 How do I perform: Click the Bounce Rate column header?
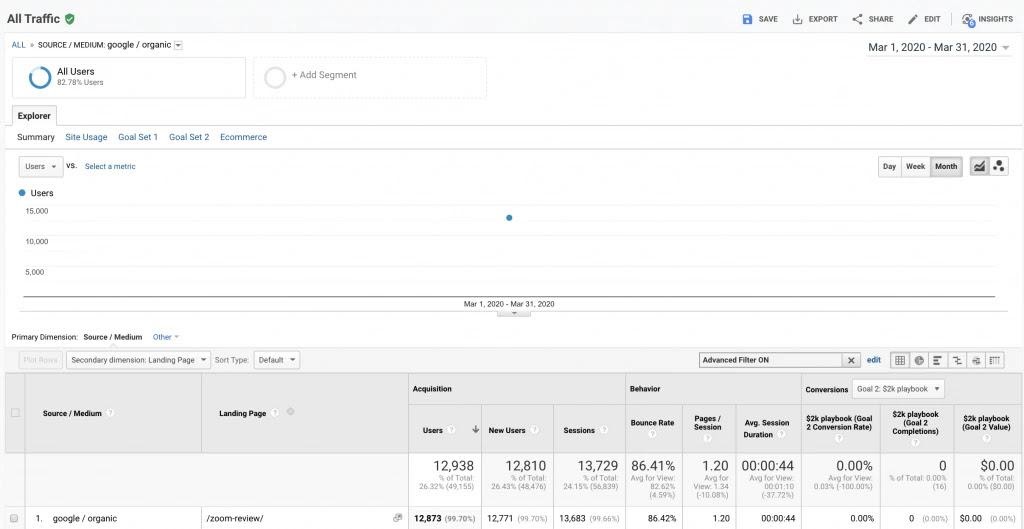pyautogui.click(x=652, y=423)
